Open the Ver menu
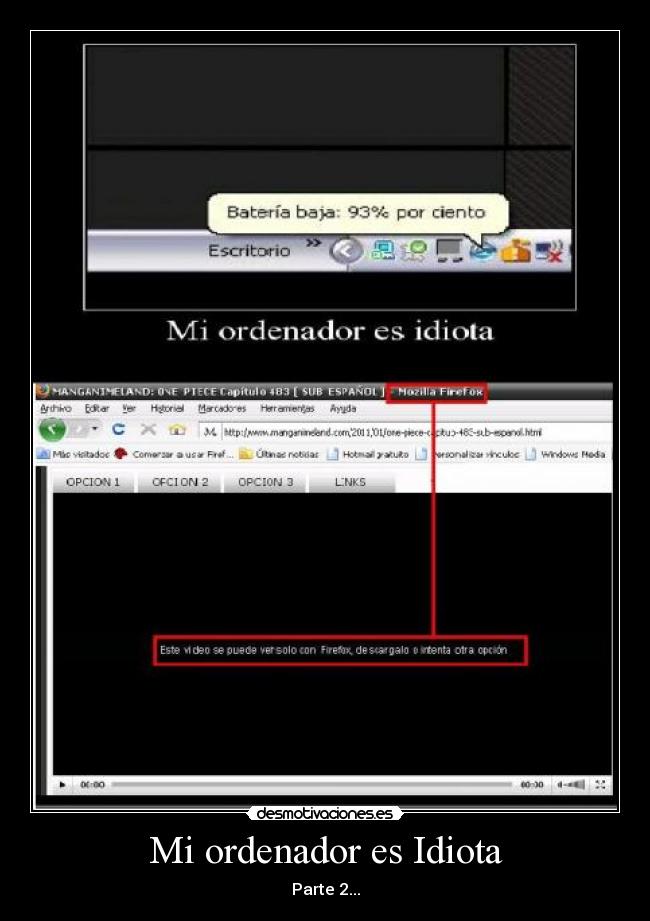This screenshot has width=650, height=921. pyautogui.click(x=129, y=408)
